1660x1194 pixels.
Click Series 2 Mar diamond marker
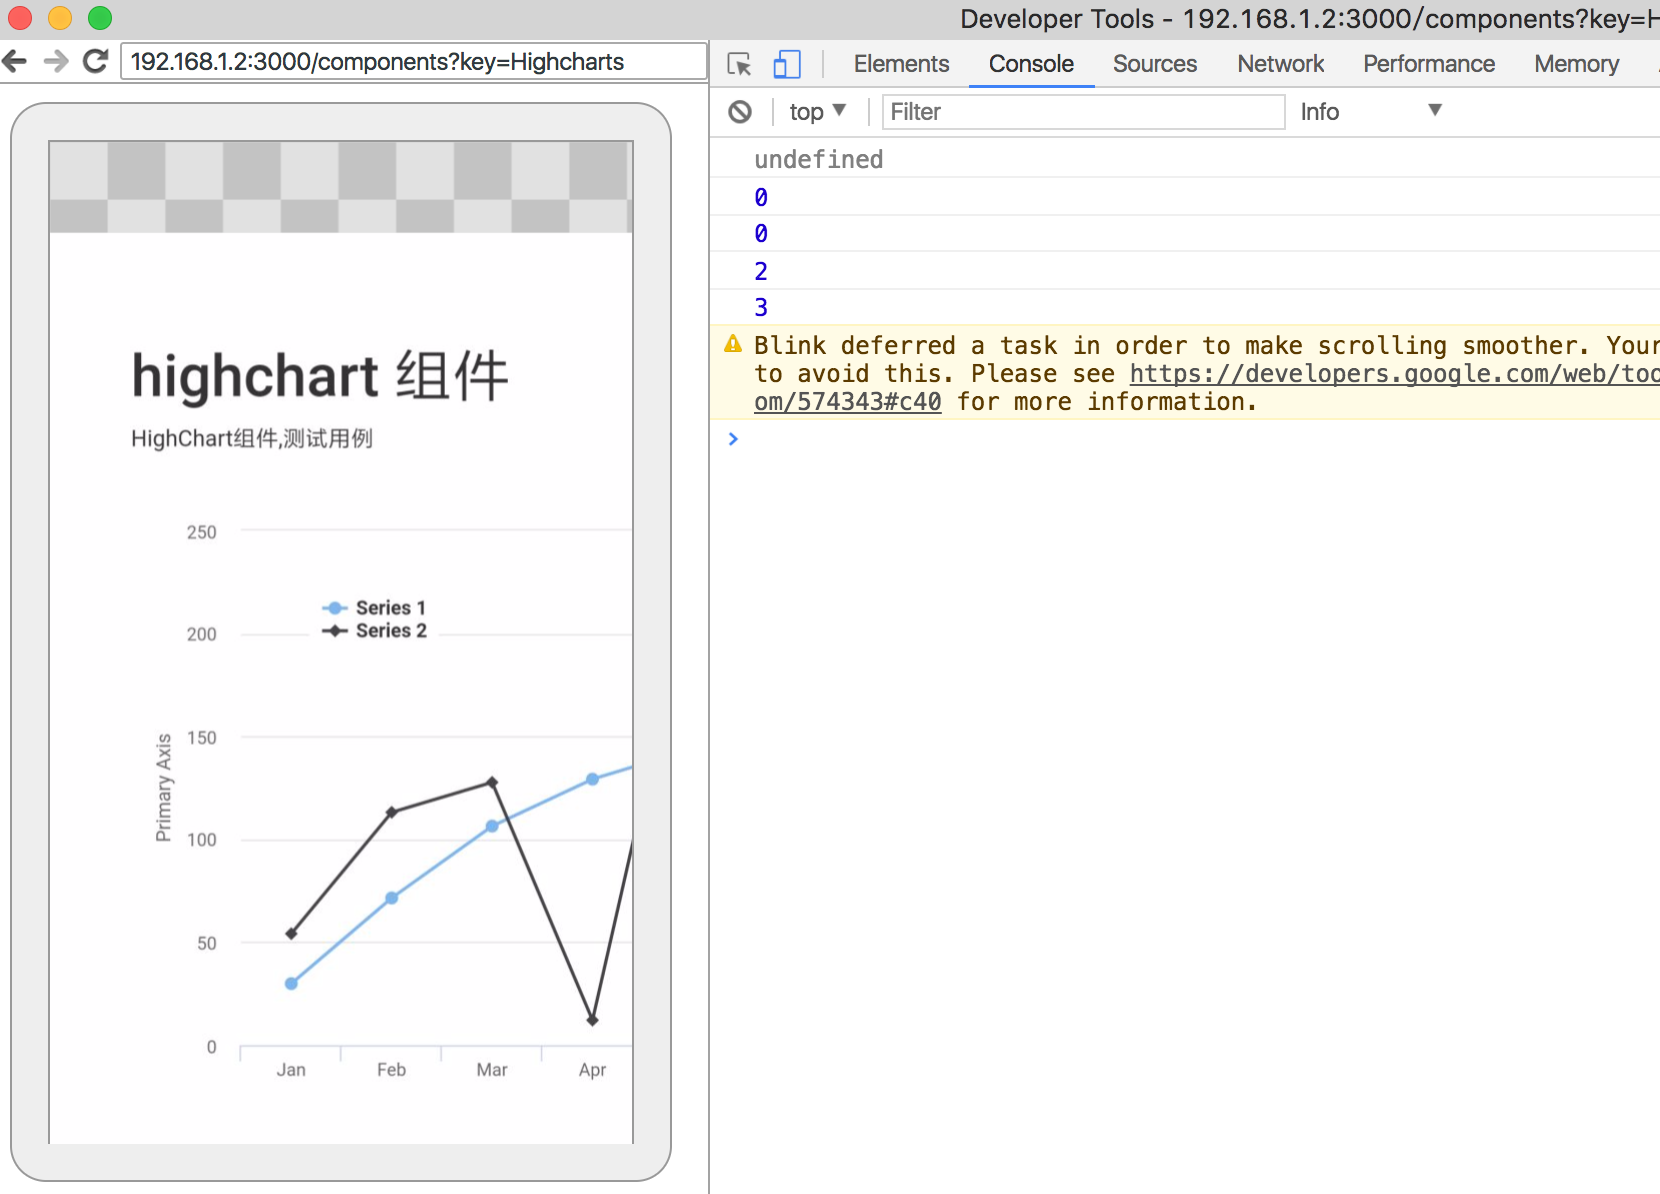(x=492, y=782)
